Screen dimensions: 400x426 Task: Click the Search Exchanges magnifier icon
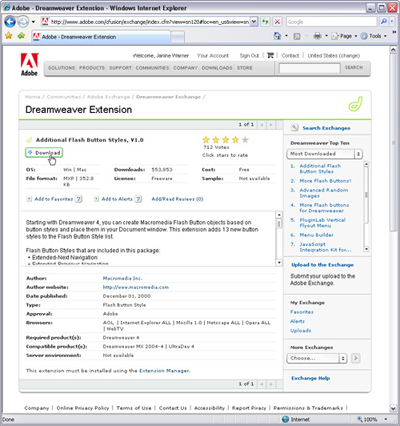pos(294,128)
